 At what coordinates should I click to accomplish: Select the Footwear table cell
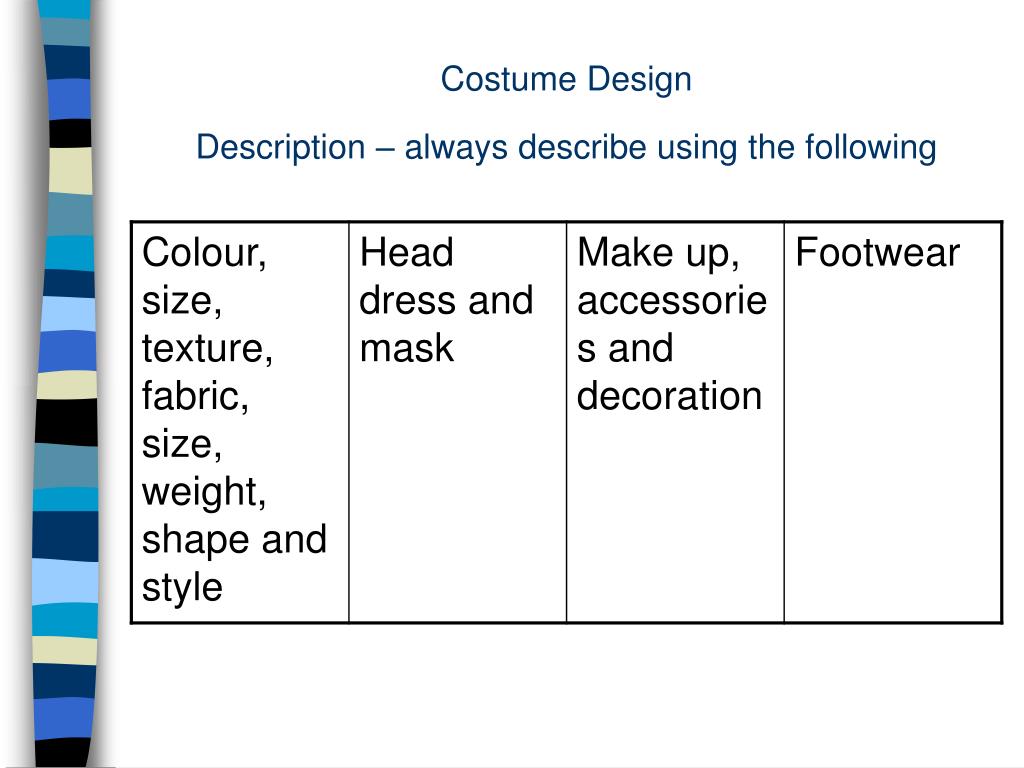point(893,423)
